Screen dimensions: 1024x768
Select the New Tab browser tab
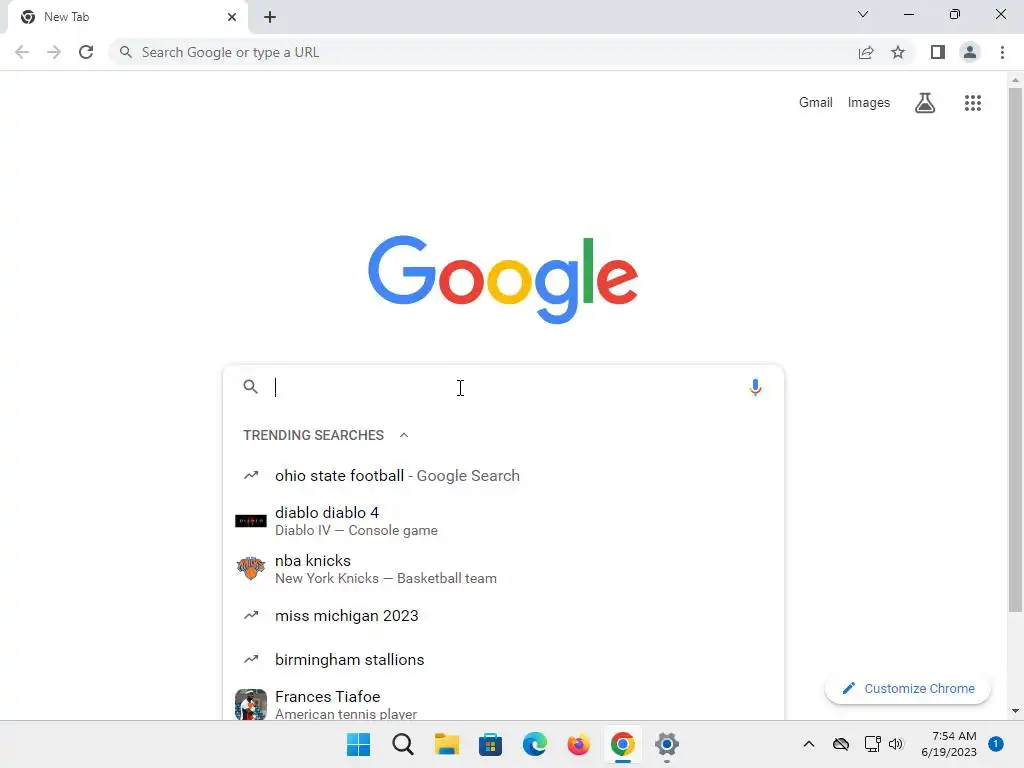tap(127, 17)
